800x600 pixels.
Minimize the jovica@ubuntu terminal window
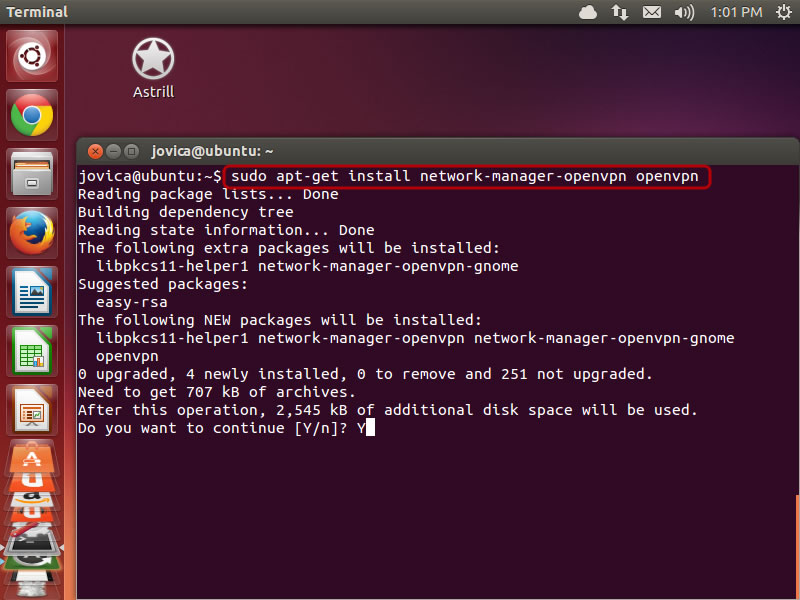tap(113, 152)
